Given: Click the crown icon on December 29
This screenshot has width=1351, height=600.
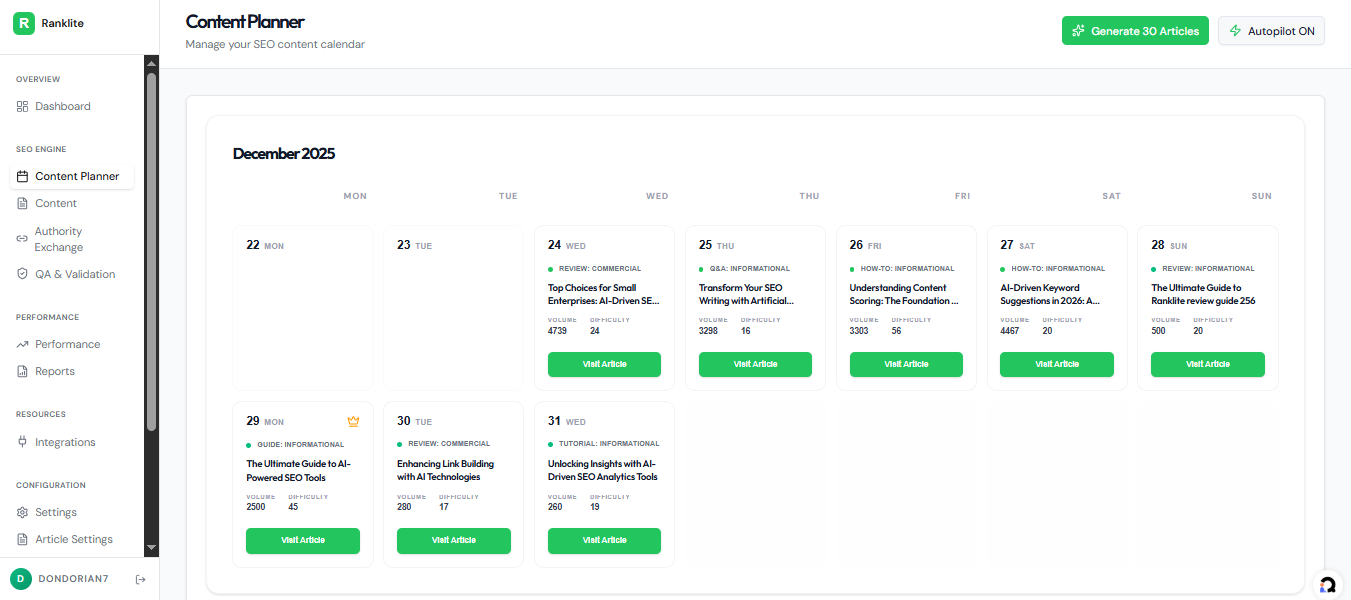Looking at the screenshot, I should pos(353,421).
